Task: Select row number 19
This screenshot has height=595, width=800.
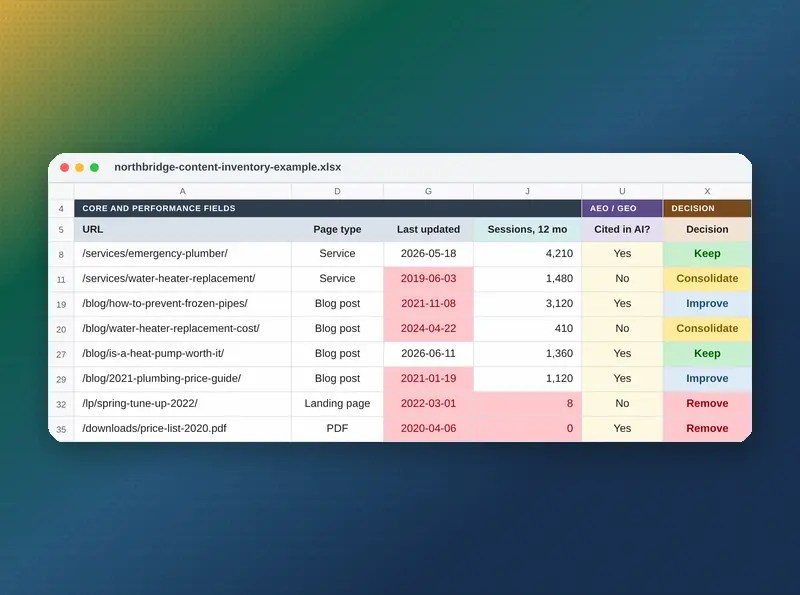Action: click(x=61, y=304)
